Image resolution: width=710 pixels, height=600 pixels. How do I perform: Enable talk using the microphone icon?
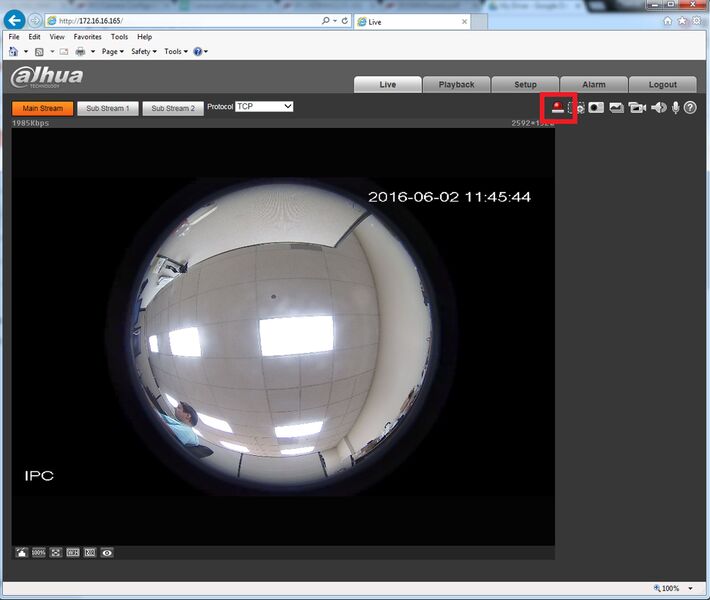(675, 108)
